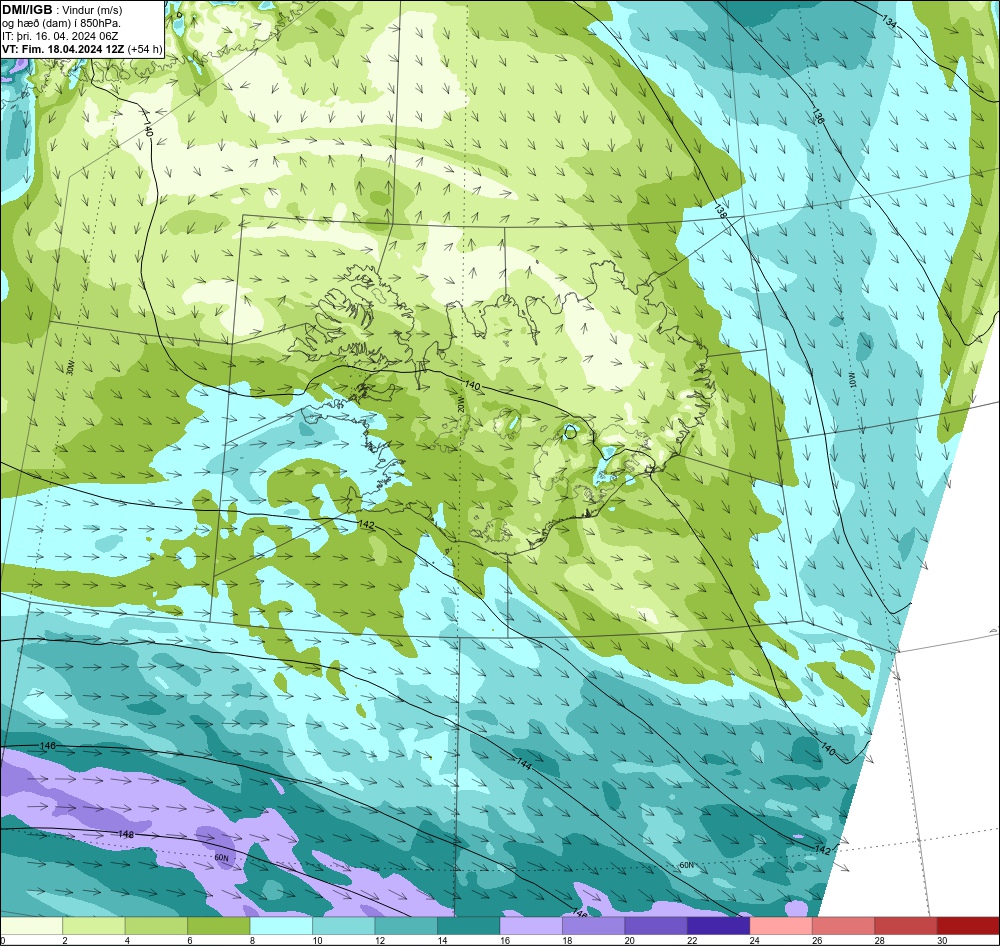The width and height of the screenshot is (1000, 946).
Task: Click the '136' height contour label
Action: (818, 116)
